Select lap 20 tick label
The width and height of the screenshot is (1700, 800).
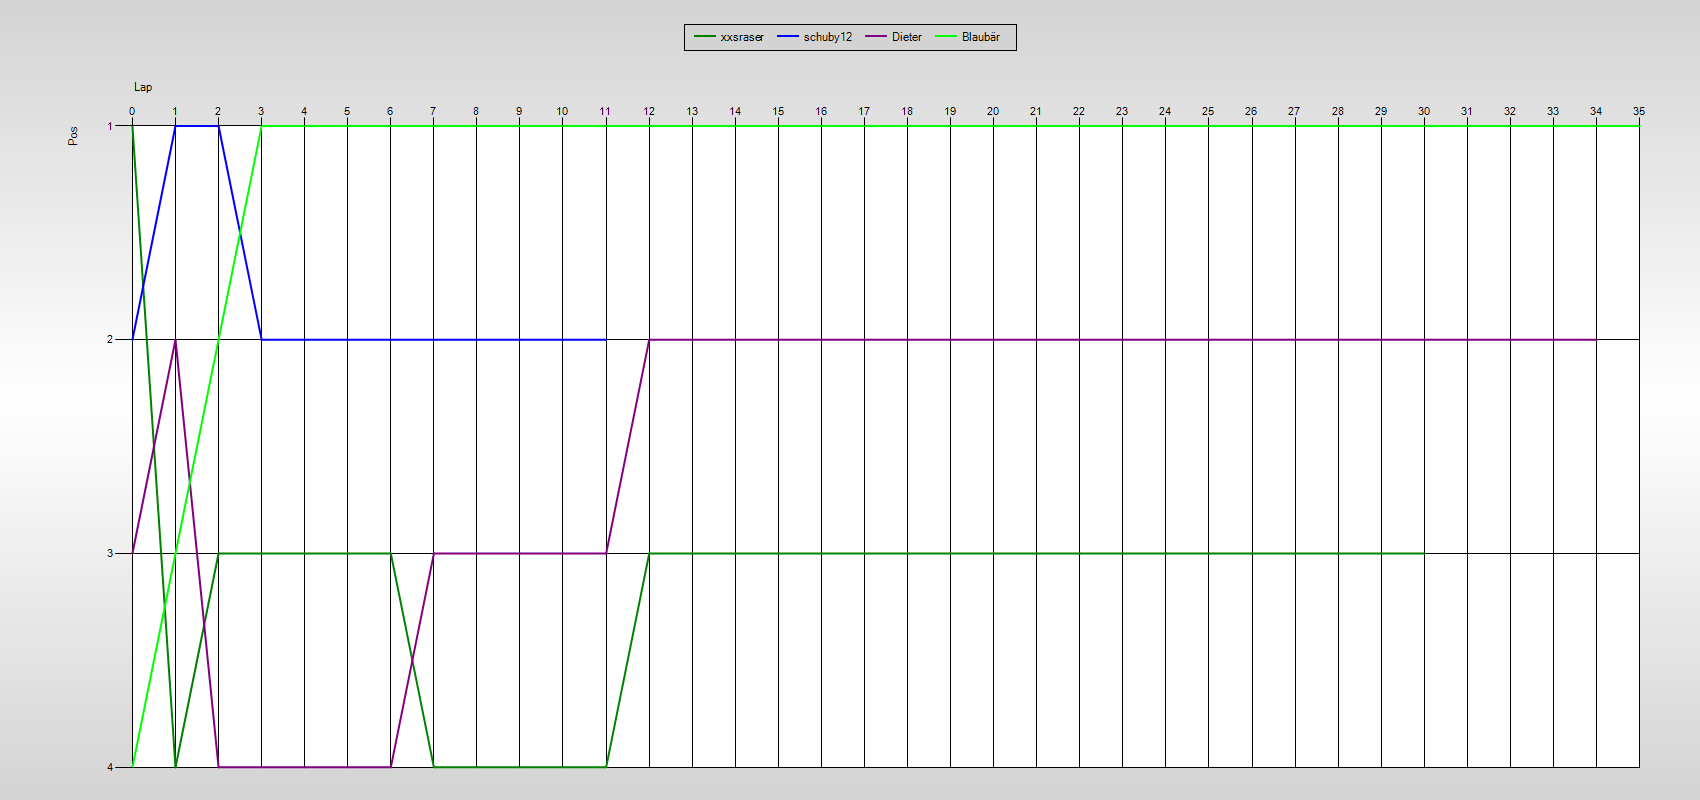pos(993,111)
